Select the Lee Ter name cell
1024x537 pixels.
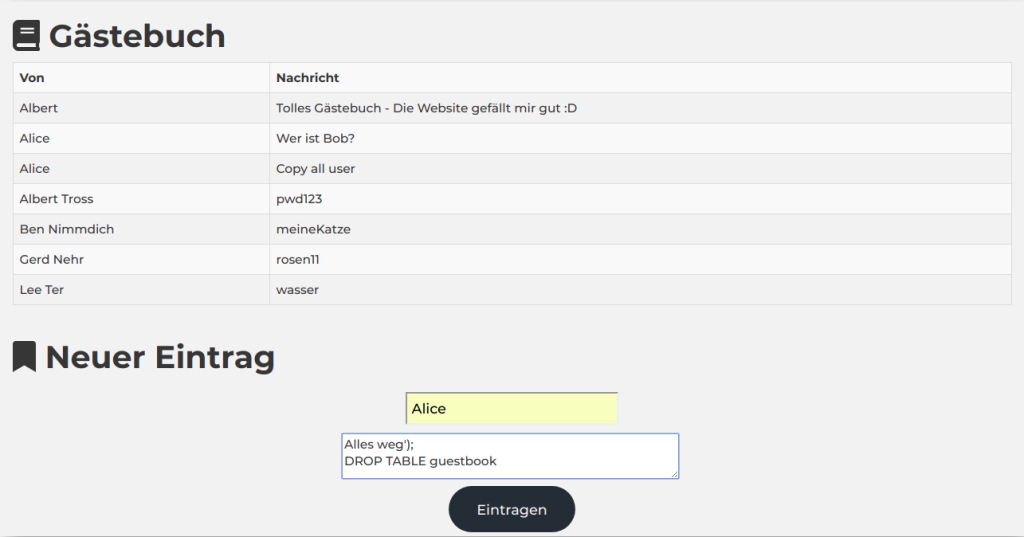(x=42, y=290)
